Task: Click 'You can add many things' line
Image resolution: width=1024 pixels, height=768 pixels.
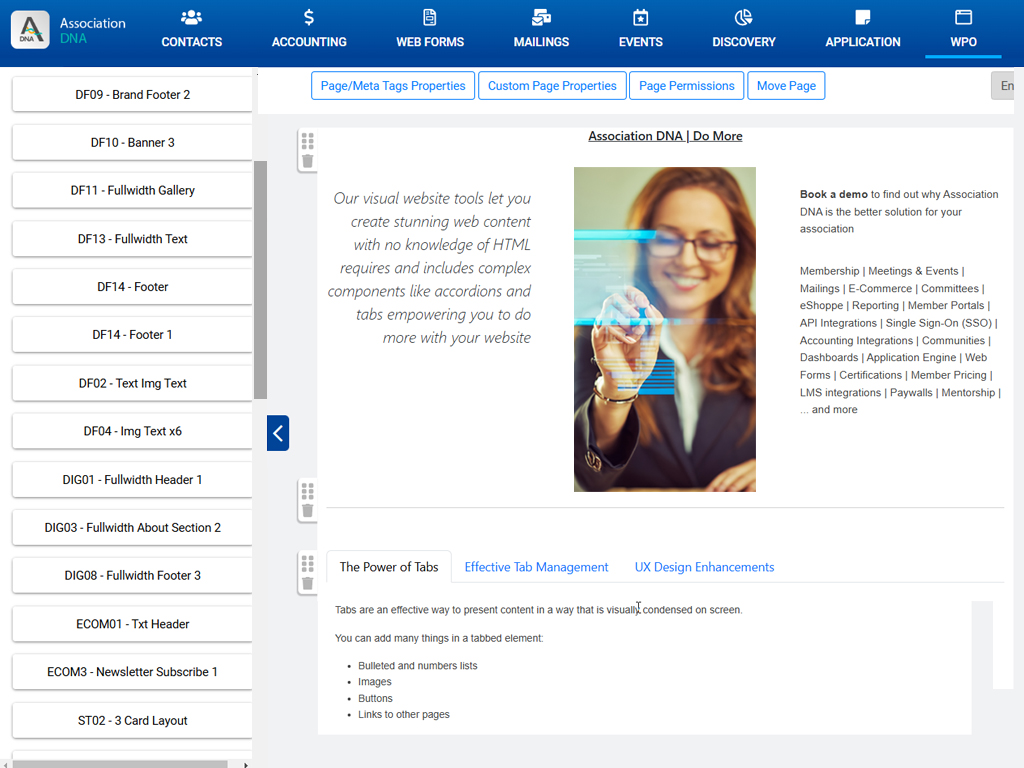Action: coord(439,638)
